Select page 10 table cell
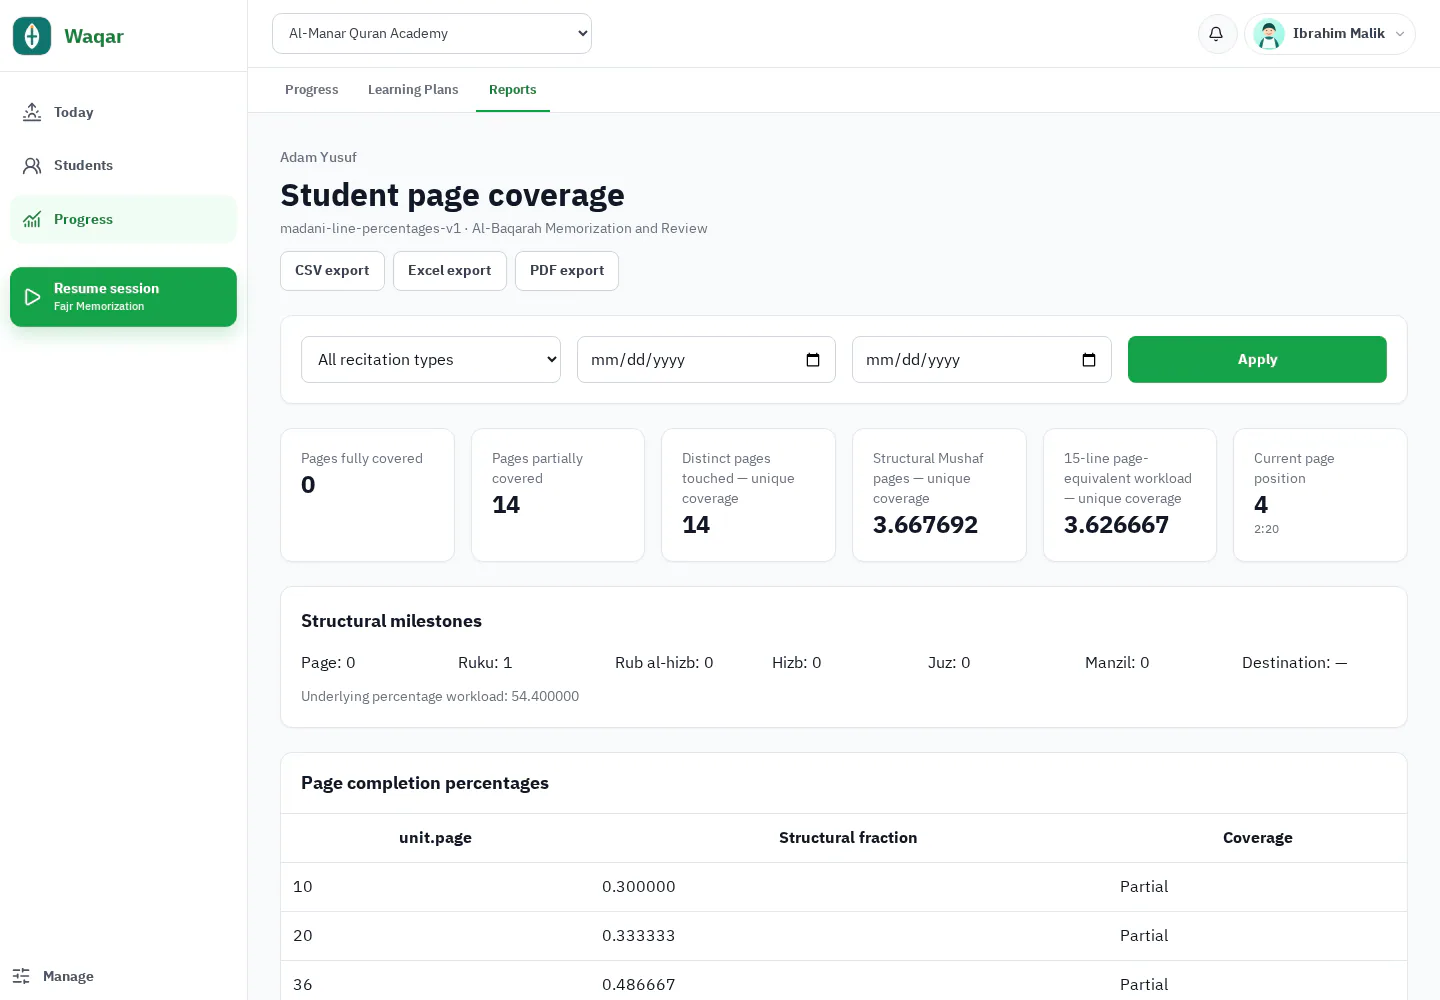The height and width of the screenshot is (1000, 1440). 435,887
